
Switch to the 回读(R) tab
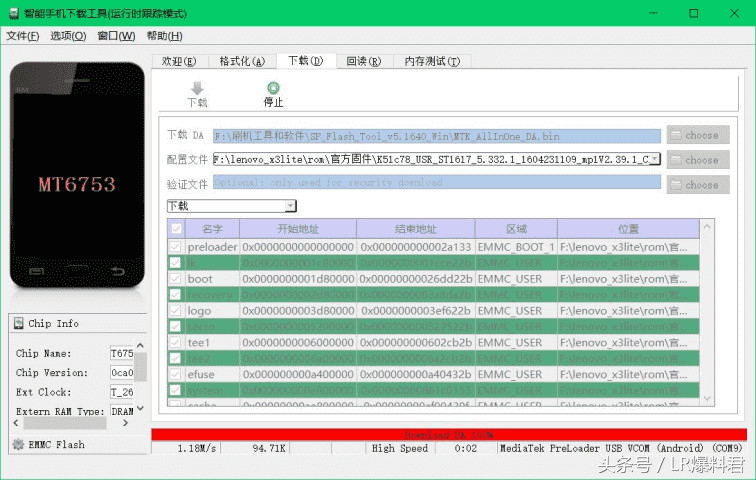click(364, 61)
